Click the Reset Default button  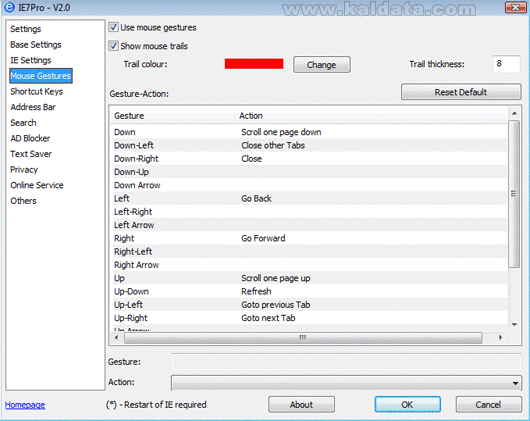(x=461, y=92)
